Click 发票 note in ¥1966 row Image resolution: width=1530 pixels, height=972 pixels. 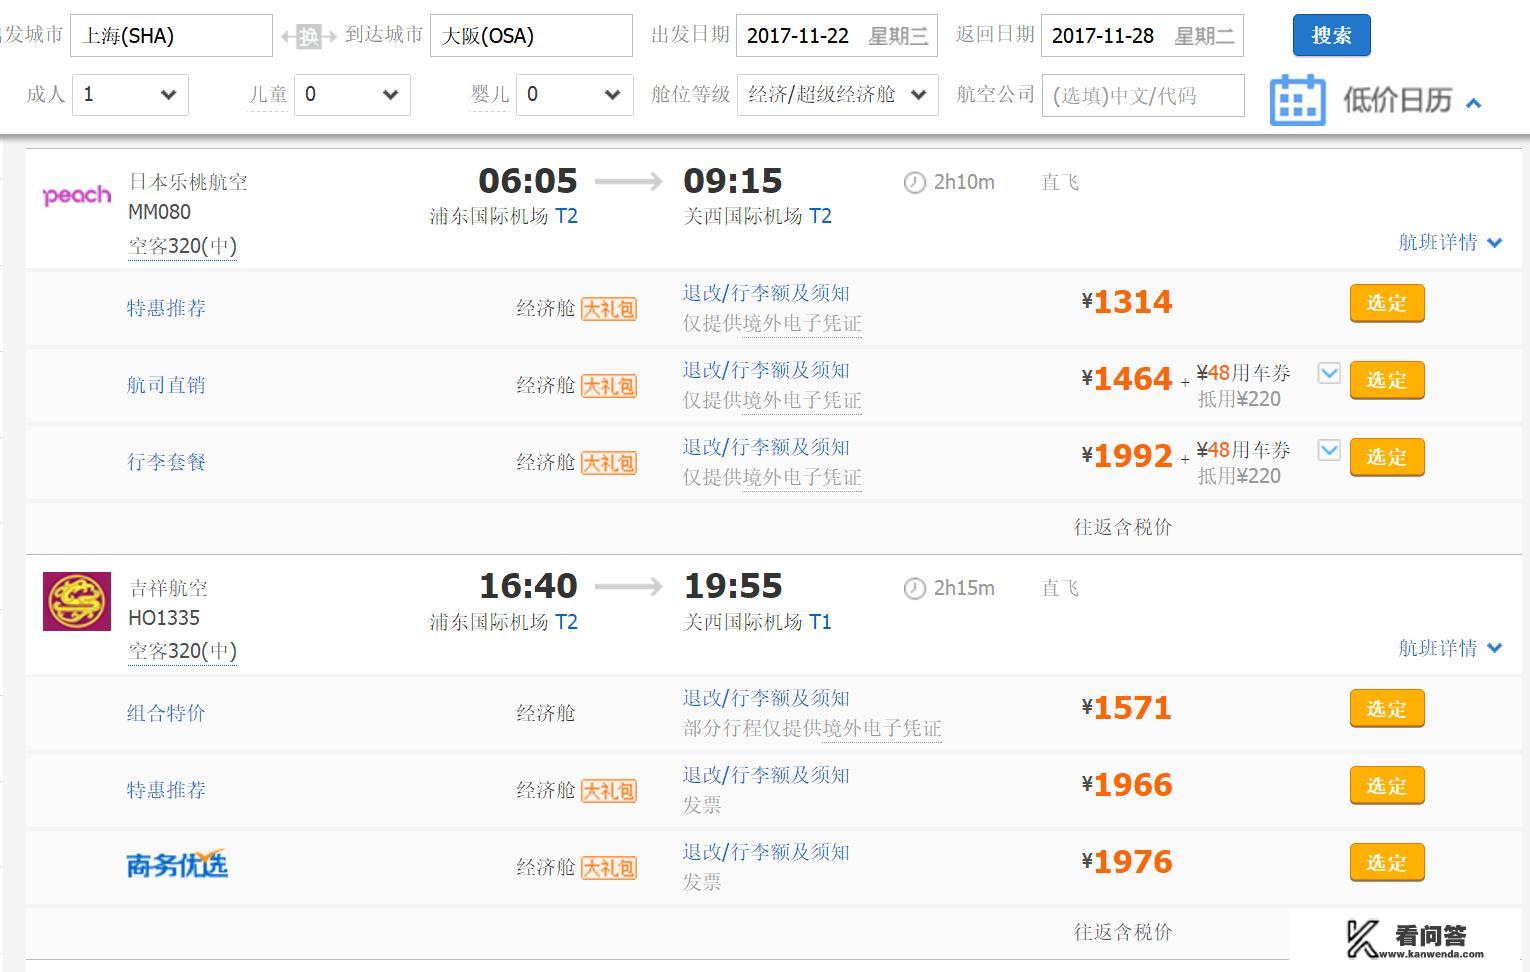[x=702, y=805]
